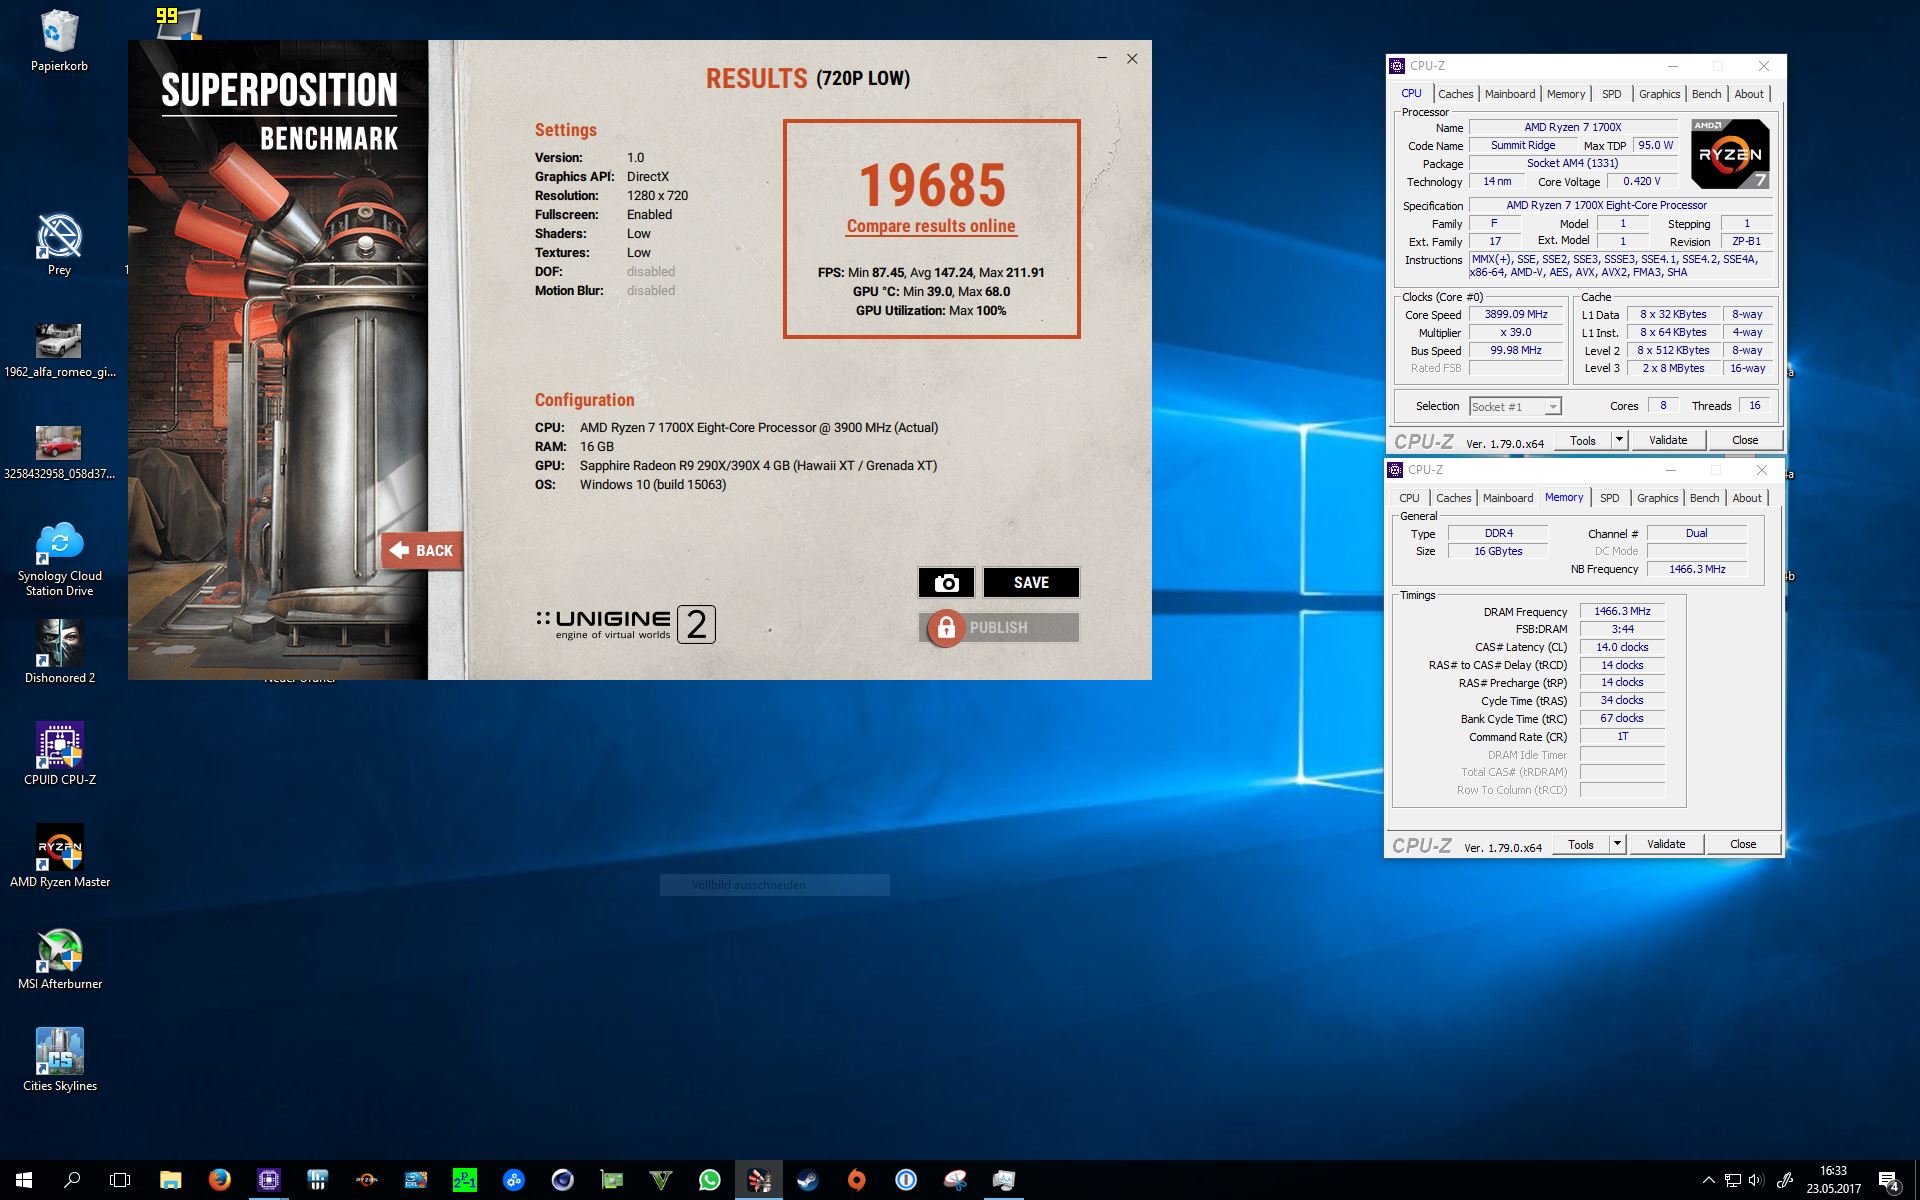The width and height of the screenshot is (1920, 1200).
Task: Open Tools dropdown arrow in Memory CPU-Z window
Action: coord(1617,844)
